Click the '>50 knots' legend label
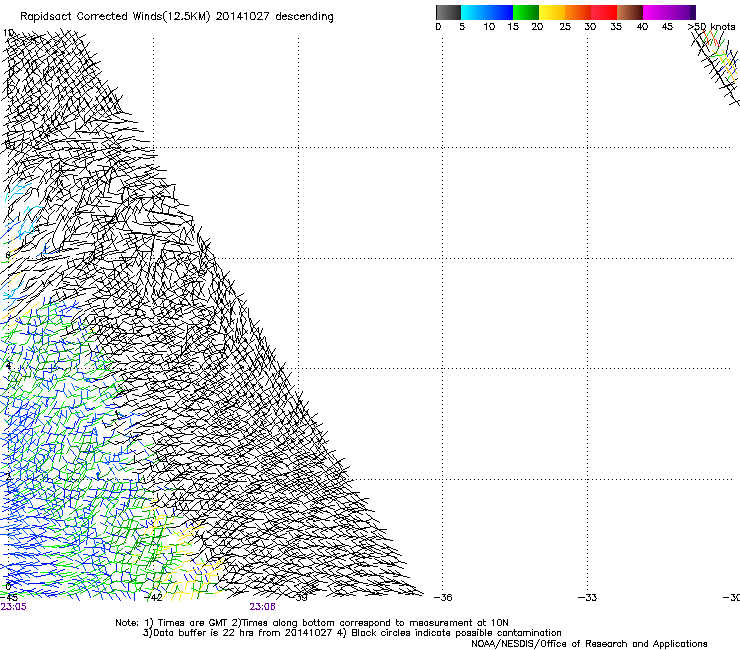This screenshot has width=740, height=650. [x=712, y=27]
